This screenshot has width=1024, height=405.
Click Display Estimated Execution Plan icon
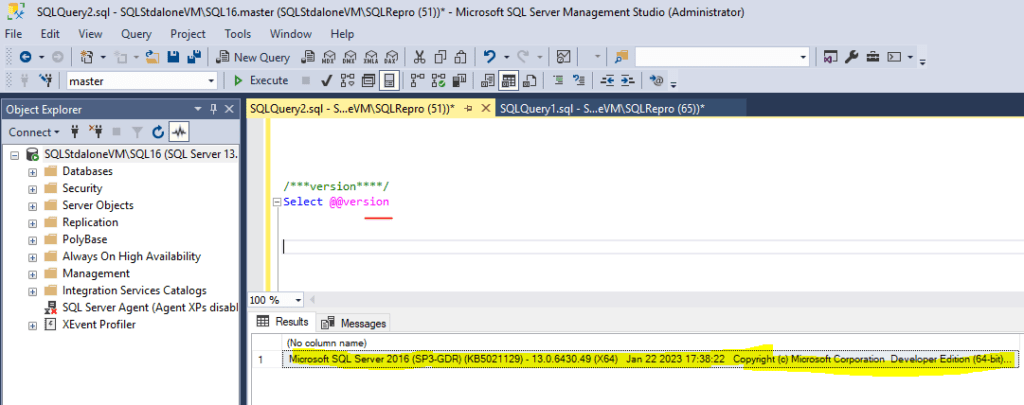pos(347,80)
